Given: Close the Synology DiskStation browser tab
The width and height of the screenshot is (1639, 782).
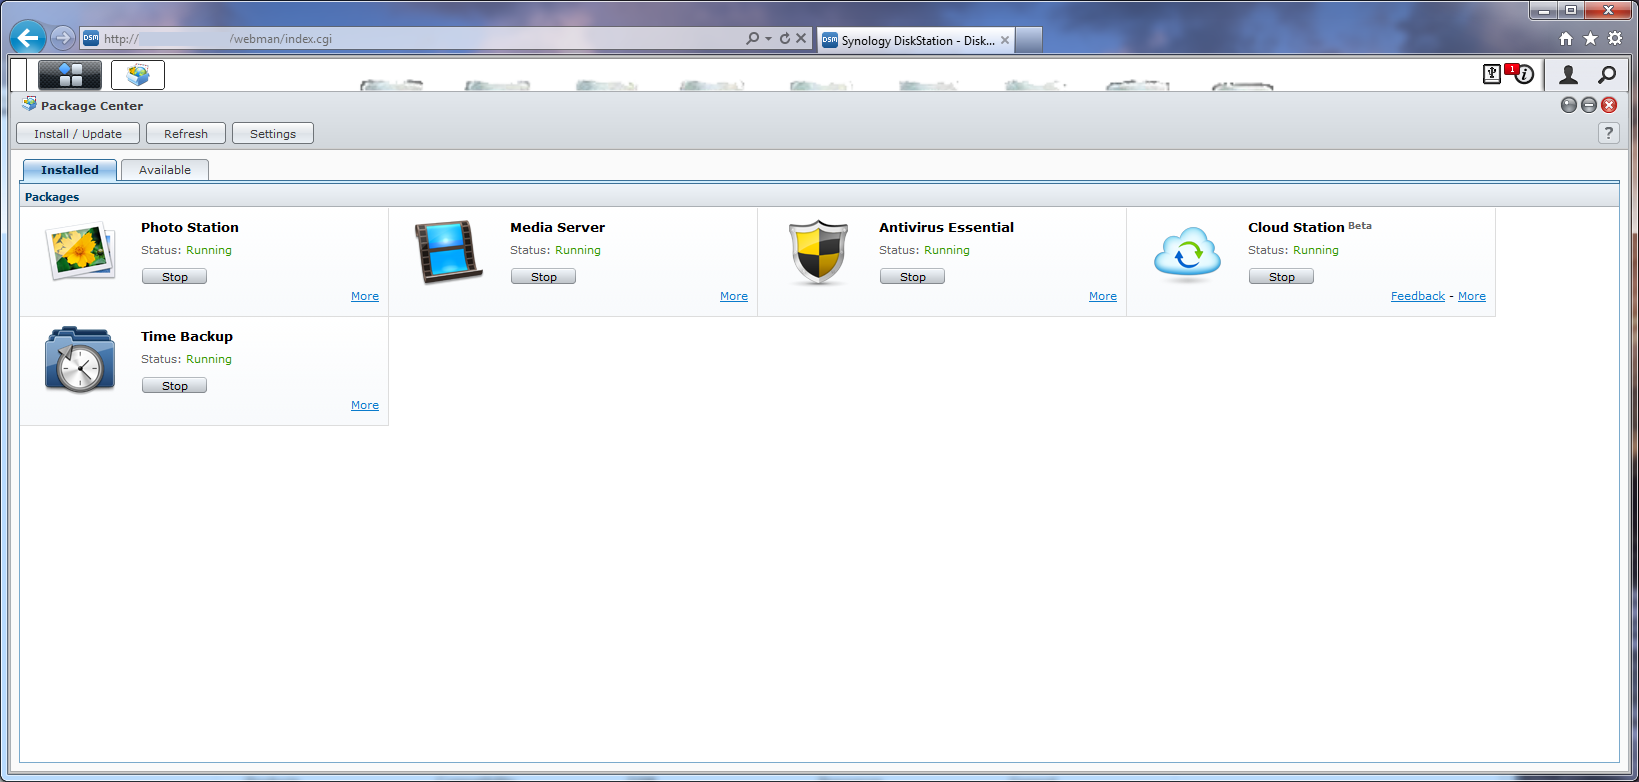Looking at the screenshot, I should point(1005,40).
